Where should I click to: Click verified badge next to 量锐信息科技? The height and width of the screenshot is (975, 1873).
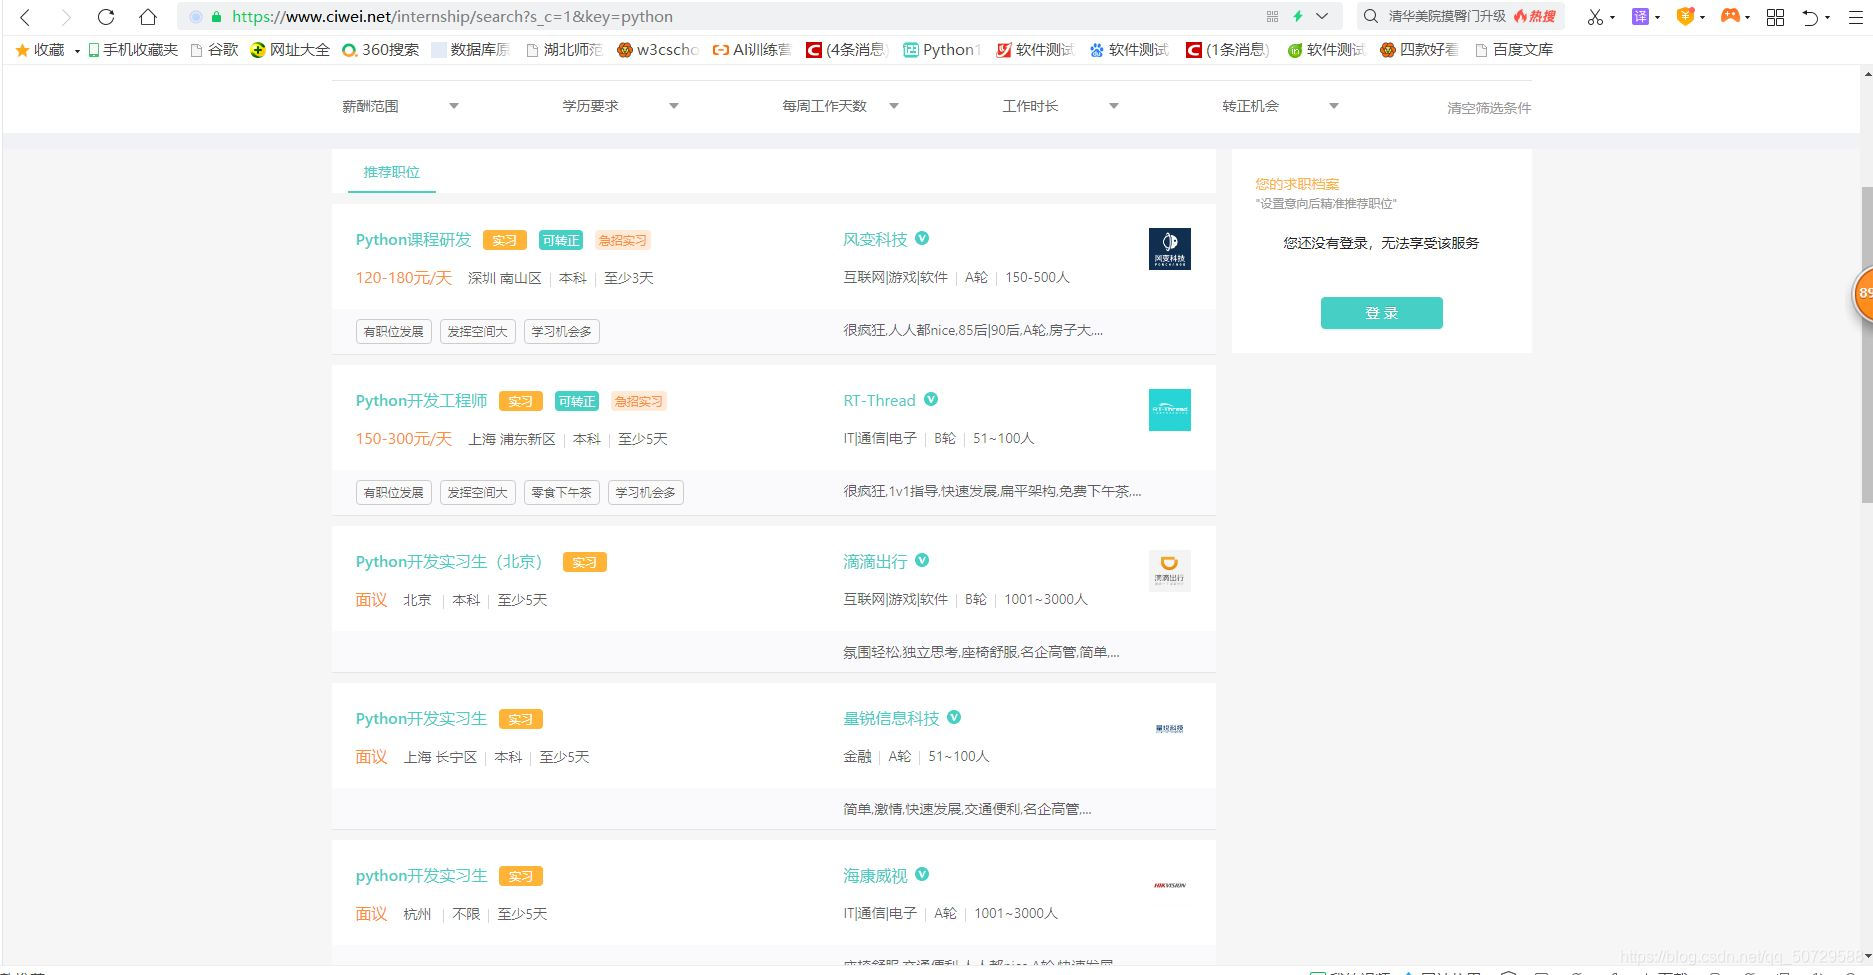tap(954, 717)
